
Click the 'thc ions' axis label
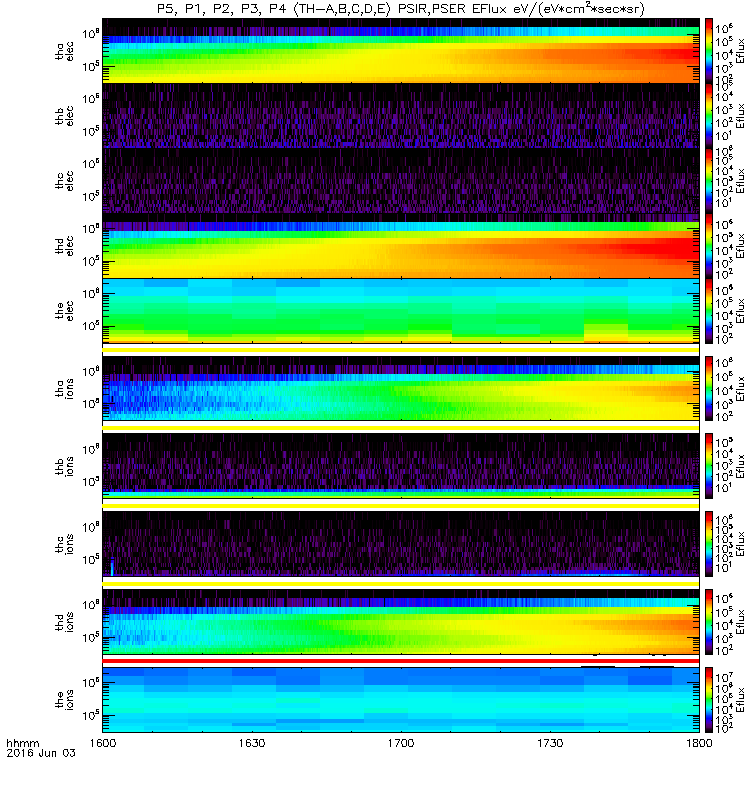tap(65, 544)
